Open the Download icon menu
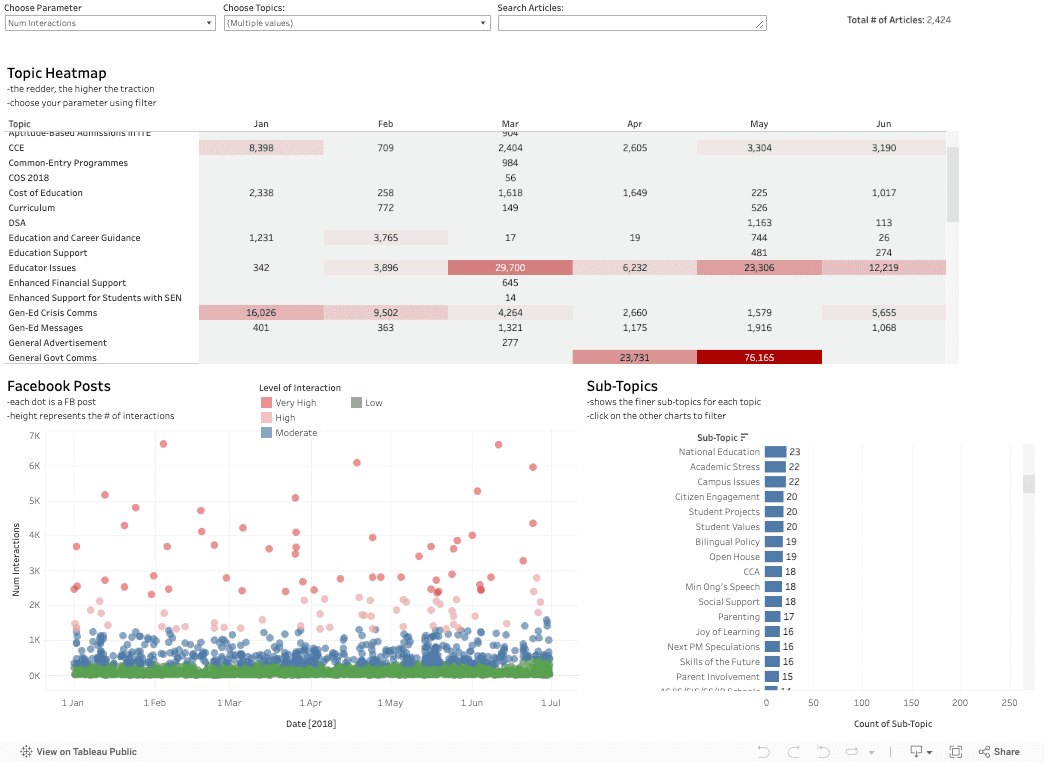Image resolution: width=1049 pixels, height=767 pixels. tap(917, 751)
